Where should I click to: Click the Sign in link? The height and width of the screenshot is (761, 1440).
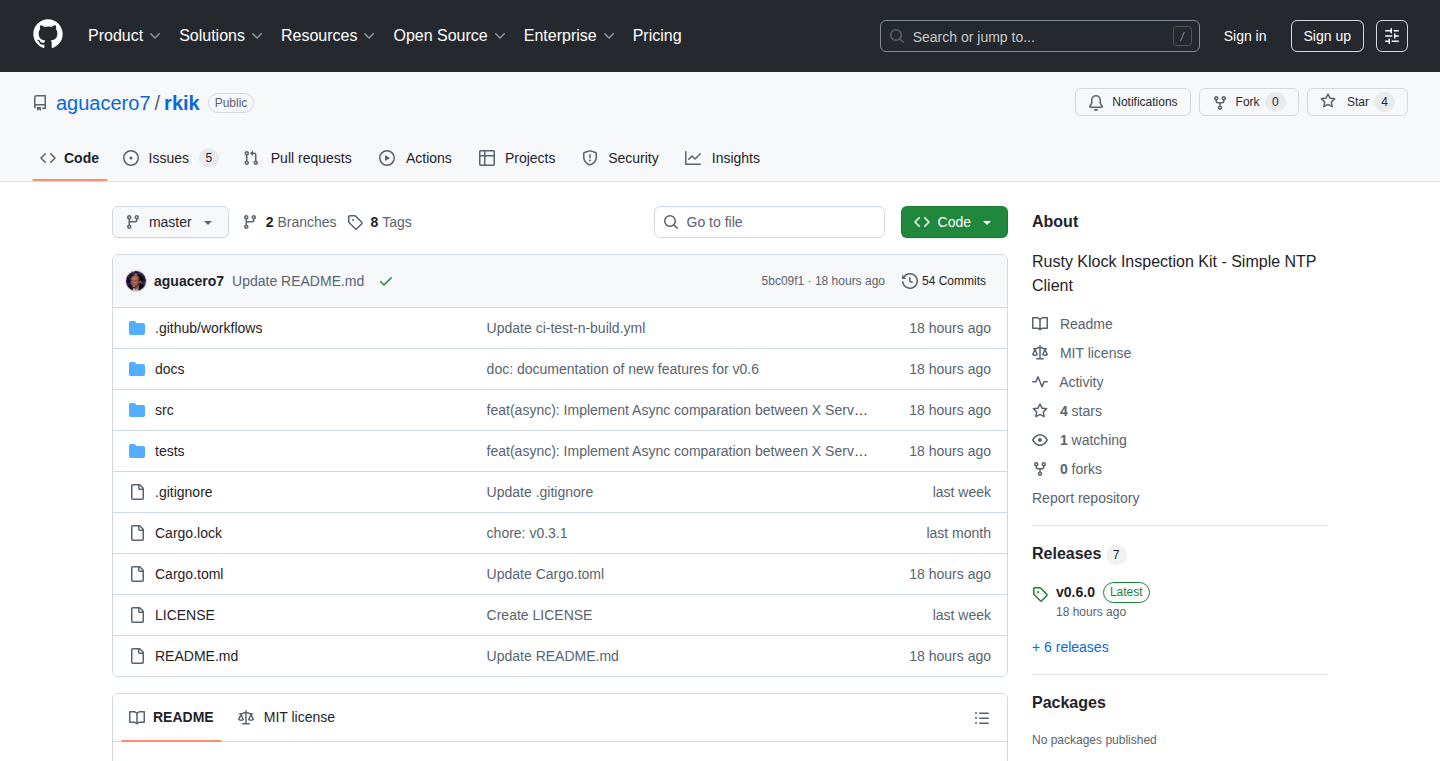pyautogui.click(x=1245, y=36)
